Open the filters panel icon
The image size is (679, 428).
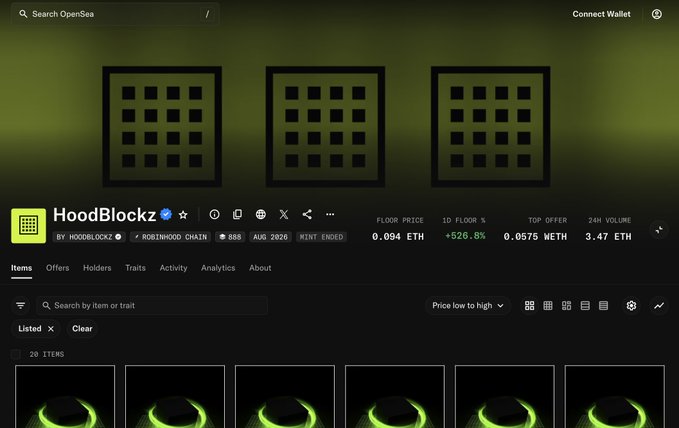(20, 305)
